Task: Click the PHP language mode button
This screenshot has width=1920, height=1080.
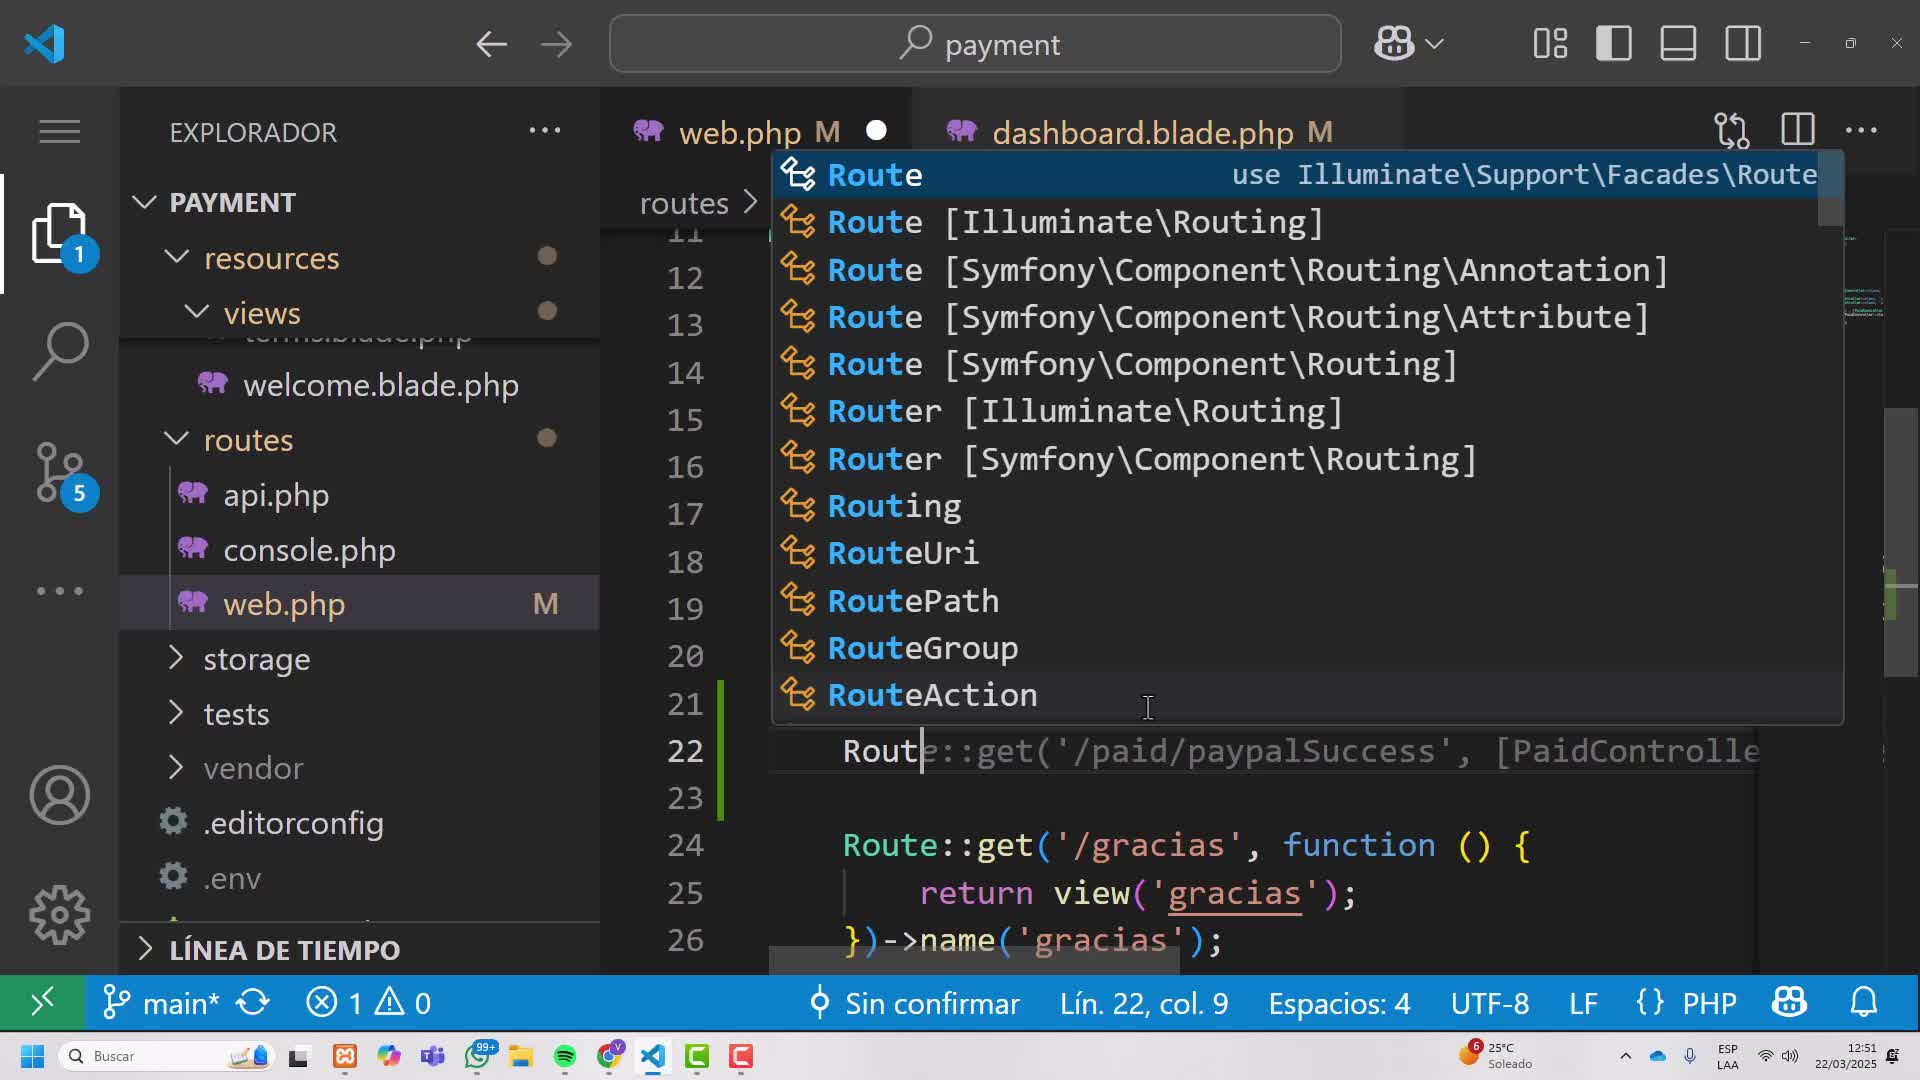Action: [x=1708, y=1003]
